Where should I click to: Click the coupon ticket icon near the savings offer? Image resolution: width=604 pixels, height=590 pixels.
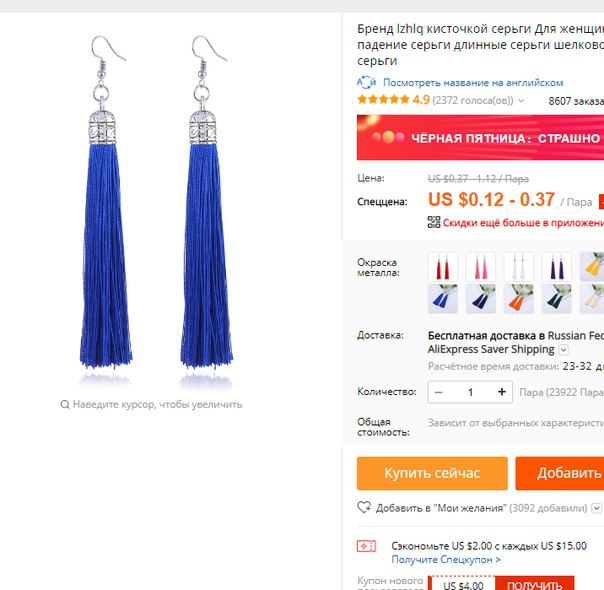(x=366, y=546)
